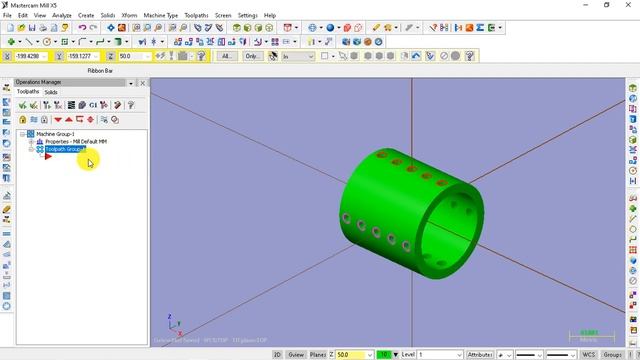Switch to the Solids tab
The height and width of the screenshot is (360, 640).
tap(51, 92)
